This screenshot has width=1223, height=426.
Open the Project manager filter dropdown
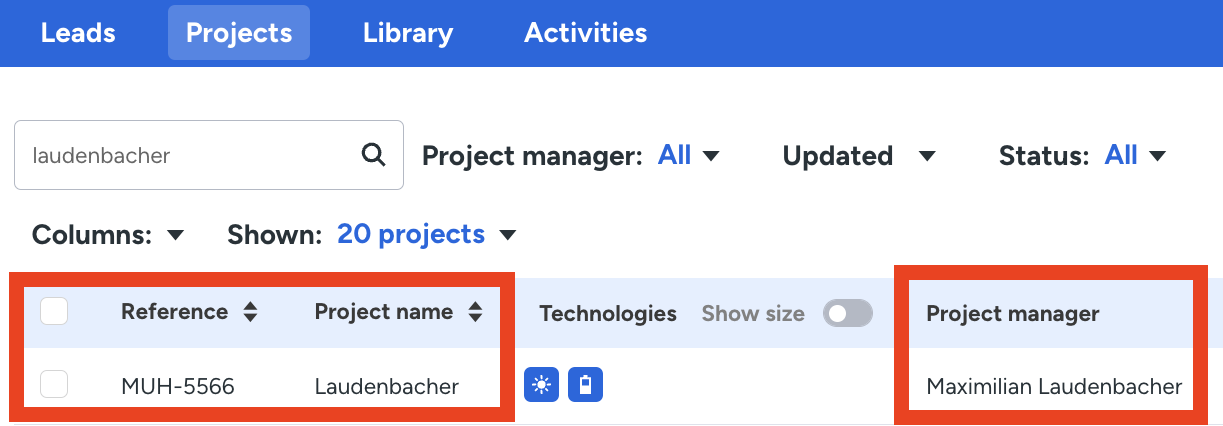(689, 156)
